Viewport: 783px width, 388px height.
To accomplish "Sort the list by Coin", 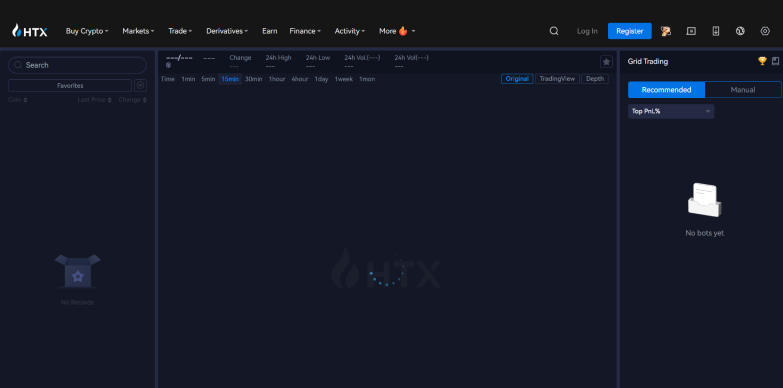I will point(17,100).
